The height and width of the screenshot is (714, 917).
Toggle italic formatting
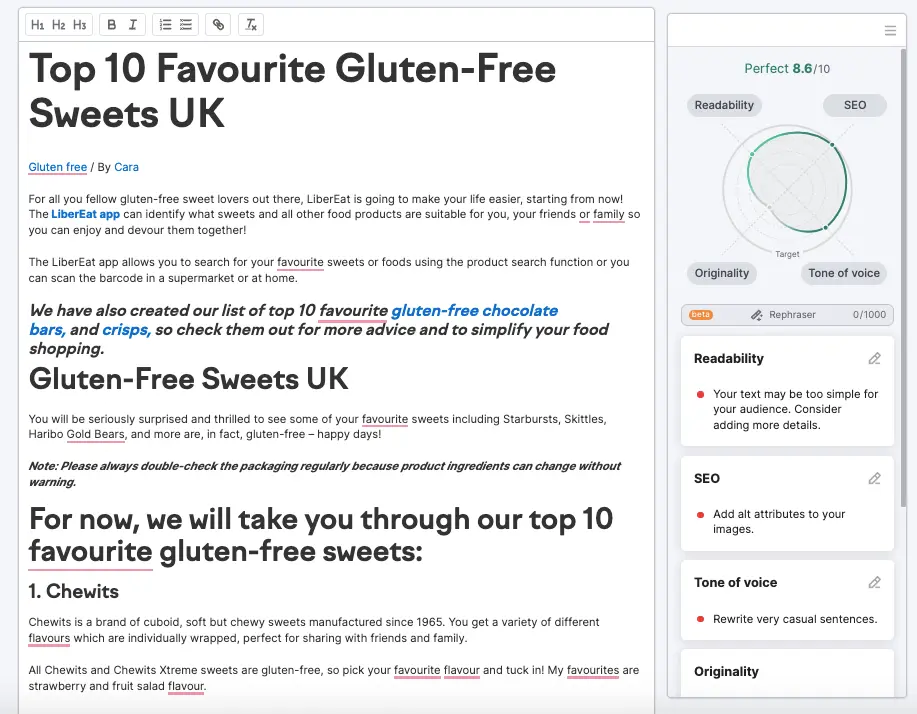(x=133, y=25)
